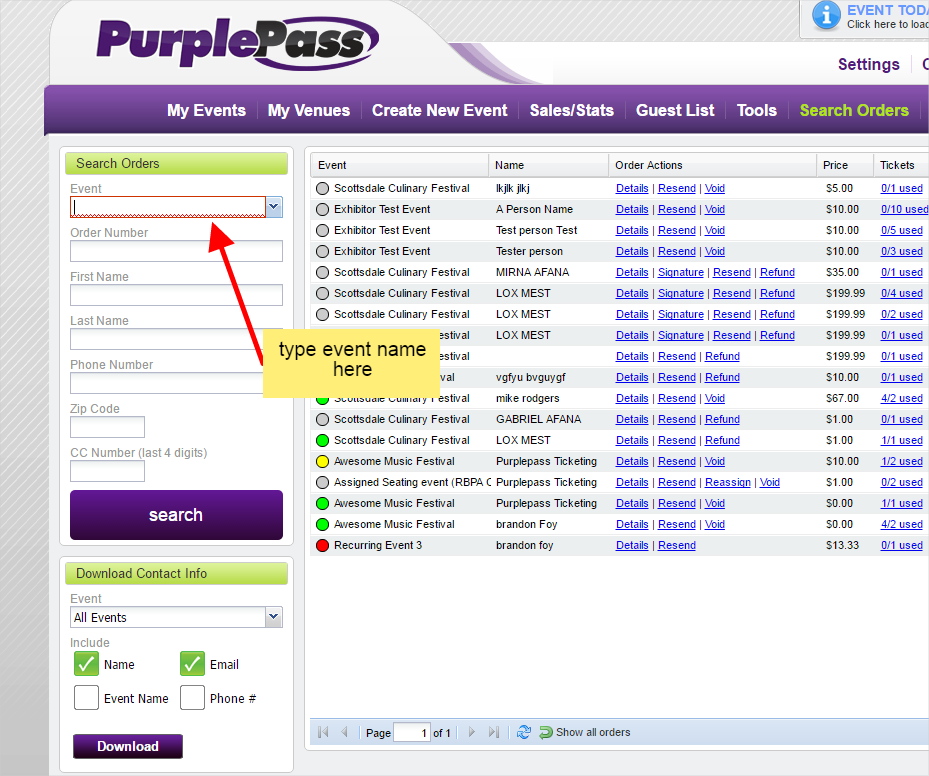Open 4/2 used link for mike rodgers
This screenshot has height=776, width=929.
point(902,399)
